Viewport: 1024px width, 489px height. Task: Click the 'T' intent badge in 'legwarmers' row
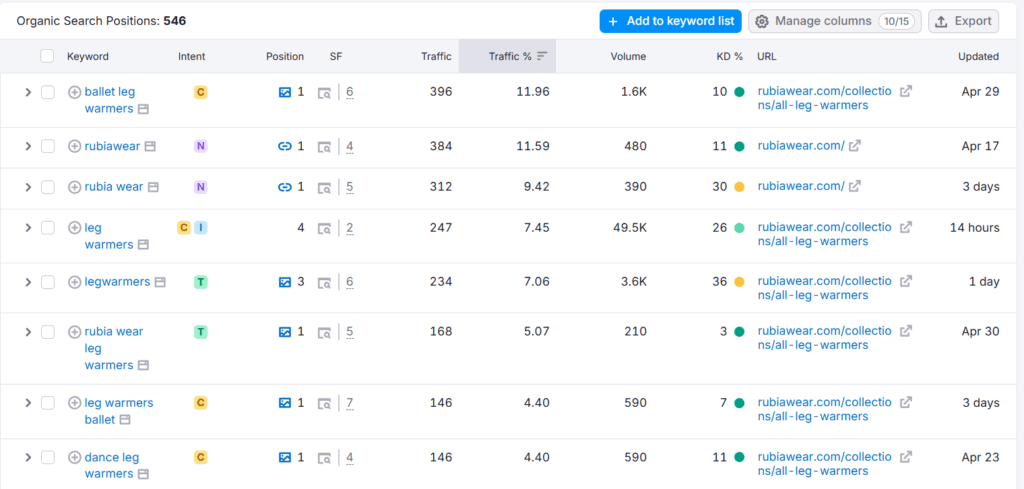coord(200,282)
